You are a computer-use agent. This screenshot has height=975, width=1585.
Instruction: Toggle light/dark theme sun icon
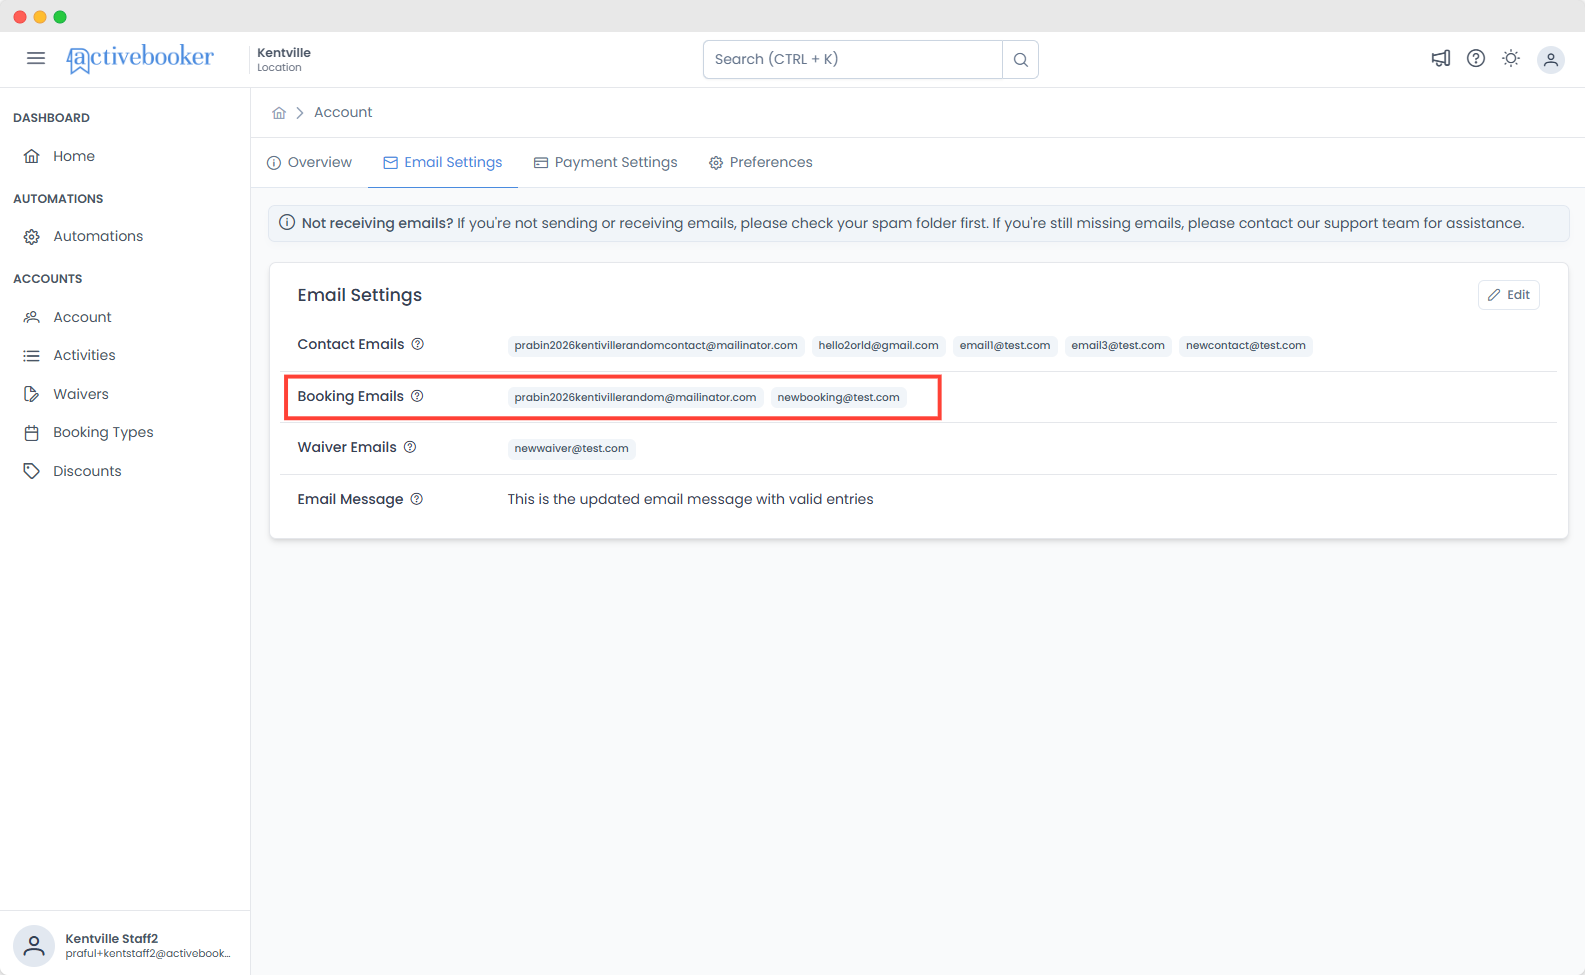(x=1511, y=59)
